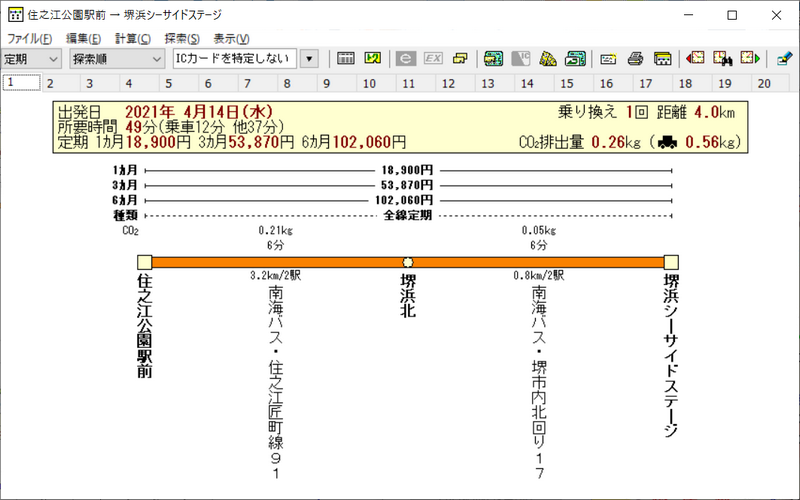Screen dimensions: 800x500
Task: Click the 0.8km/2駅 distance label
Action: [x=539, y=276]
